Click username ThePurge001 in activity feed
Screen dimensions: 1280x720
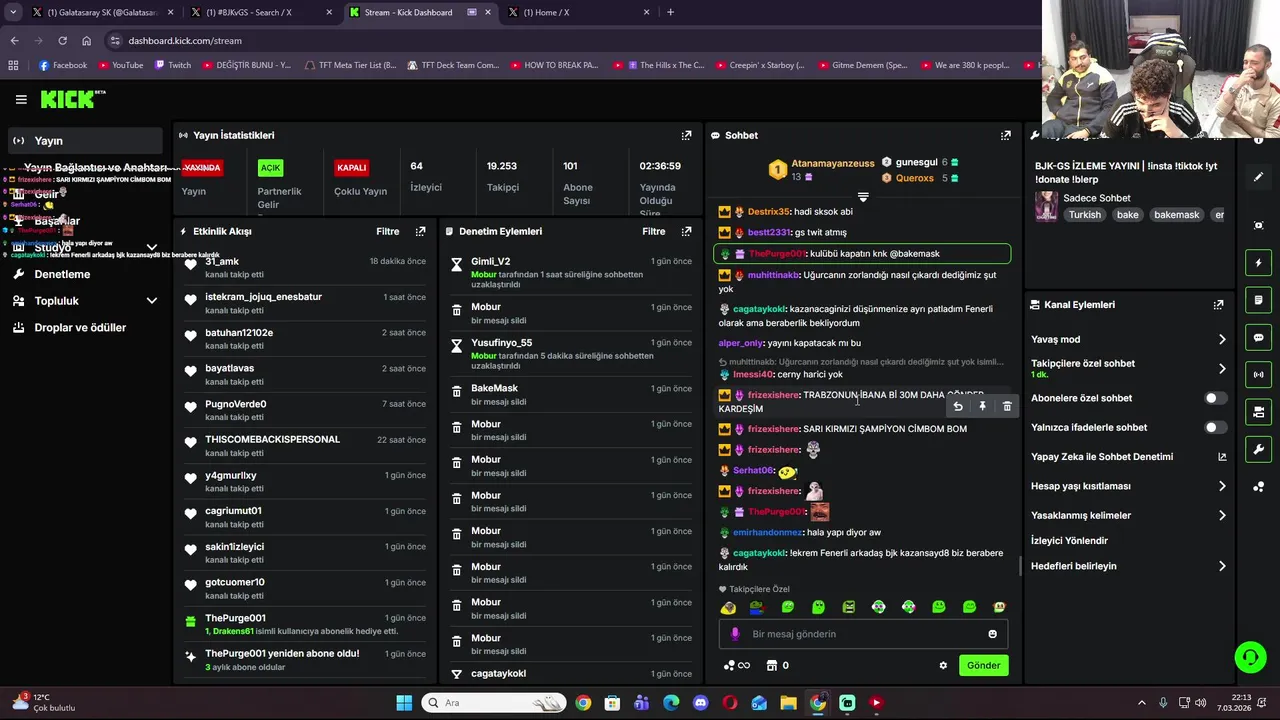coord(235,618)
